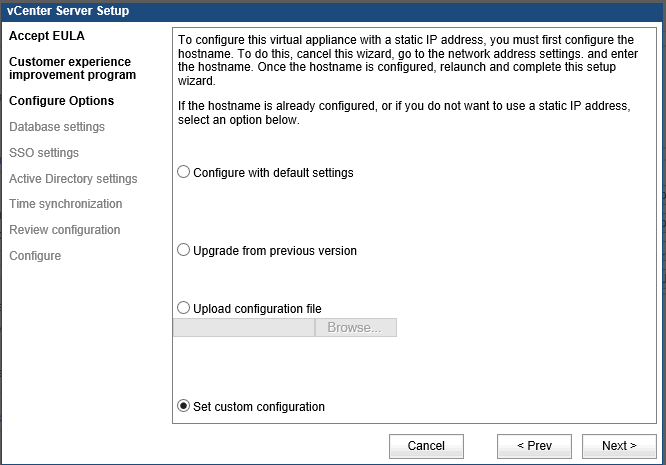
Task: Select Set custom configuration radio button
Action: [x=183, y=406]
